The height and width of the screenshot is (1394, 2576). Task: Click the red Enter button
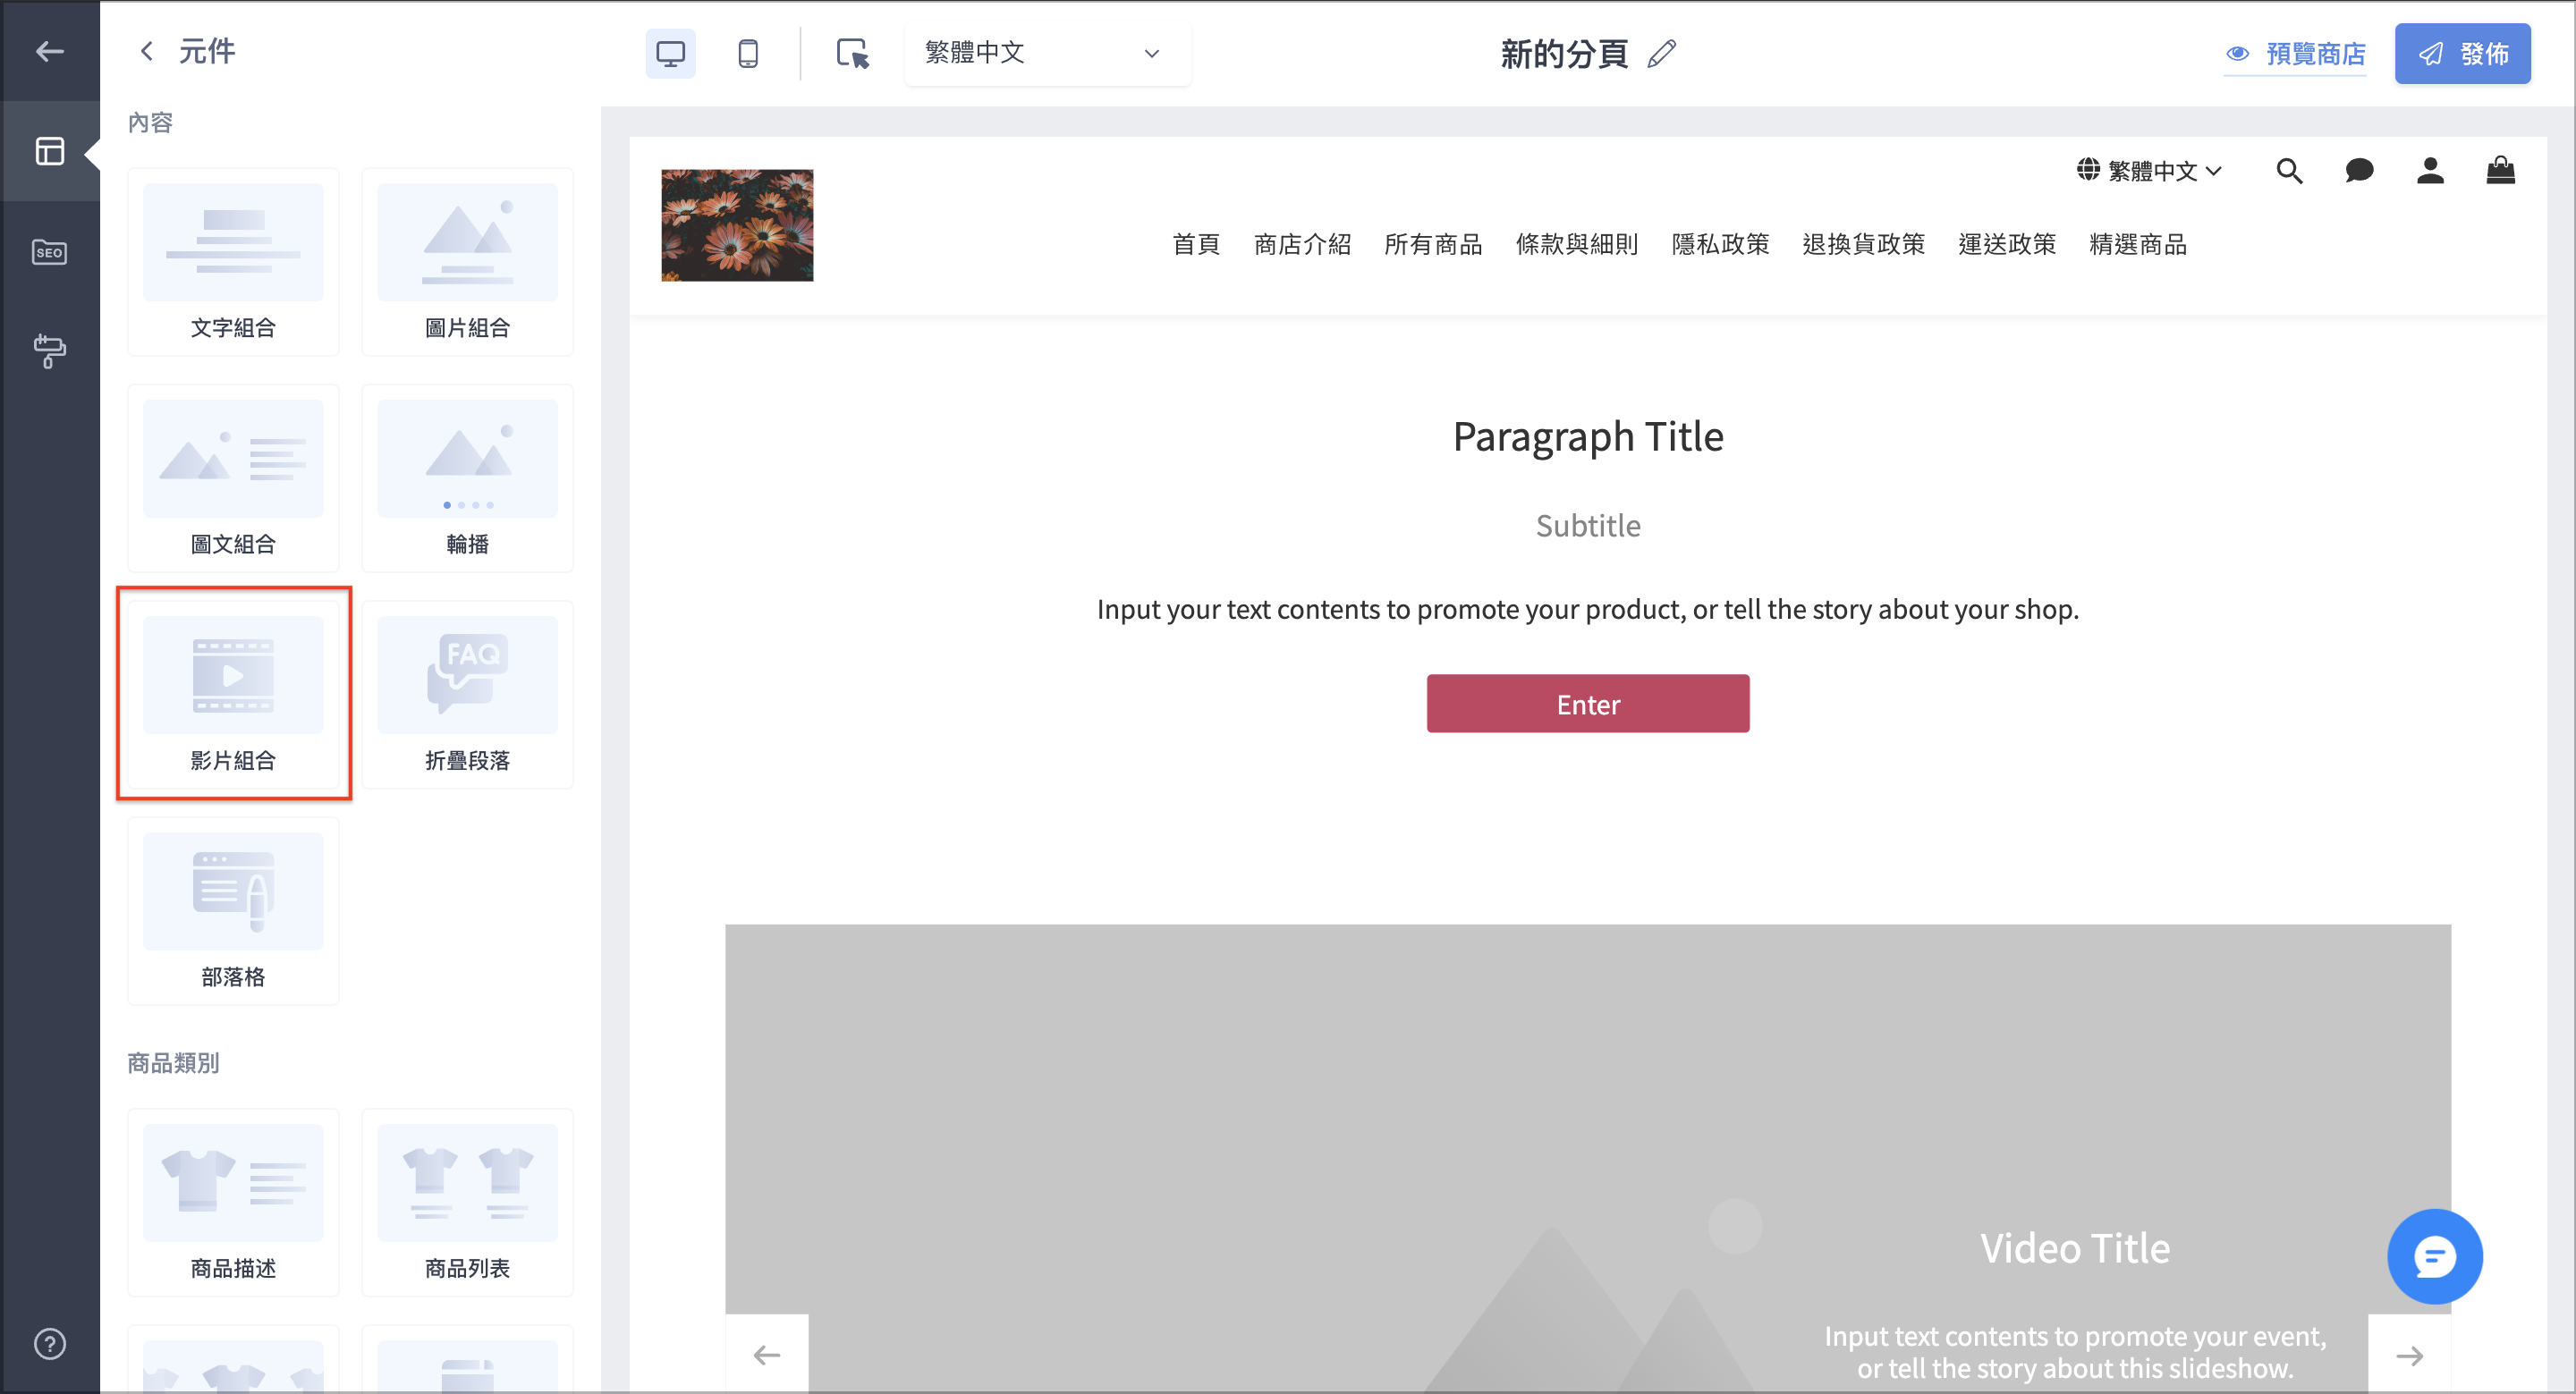[1588, 704]
